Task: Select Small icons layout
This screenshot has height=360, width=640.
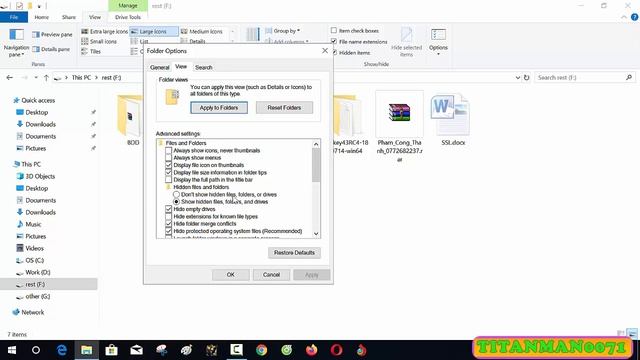Action: point(99,42)
